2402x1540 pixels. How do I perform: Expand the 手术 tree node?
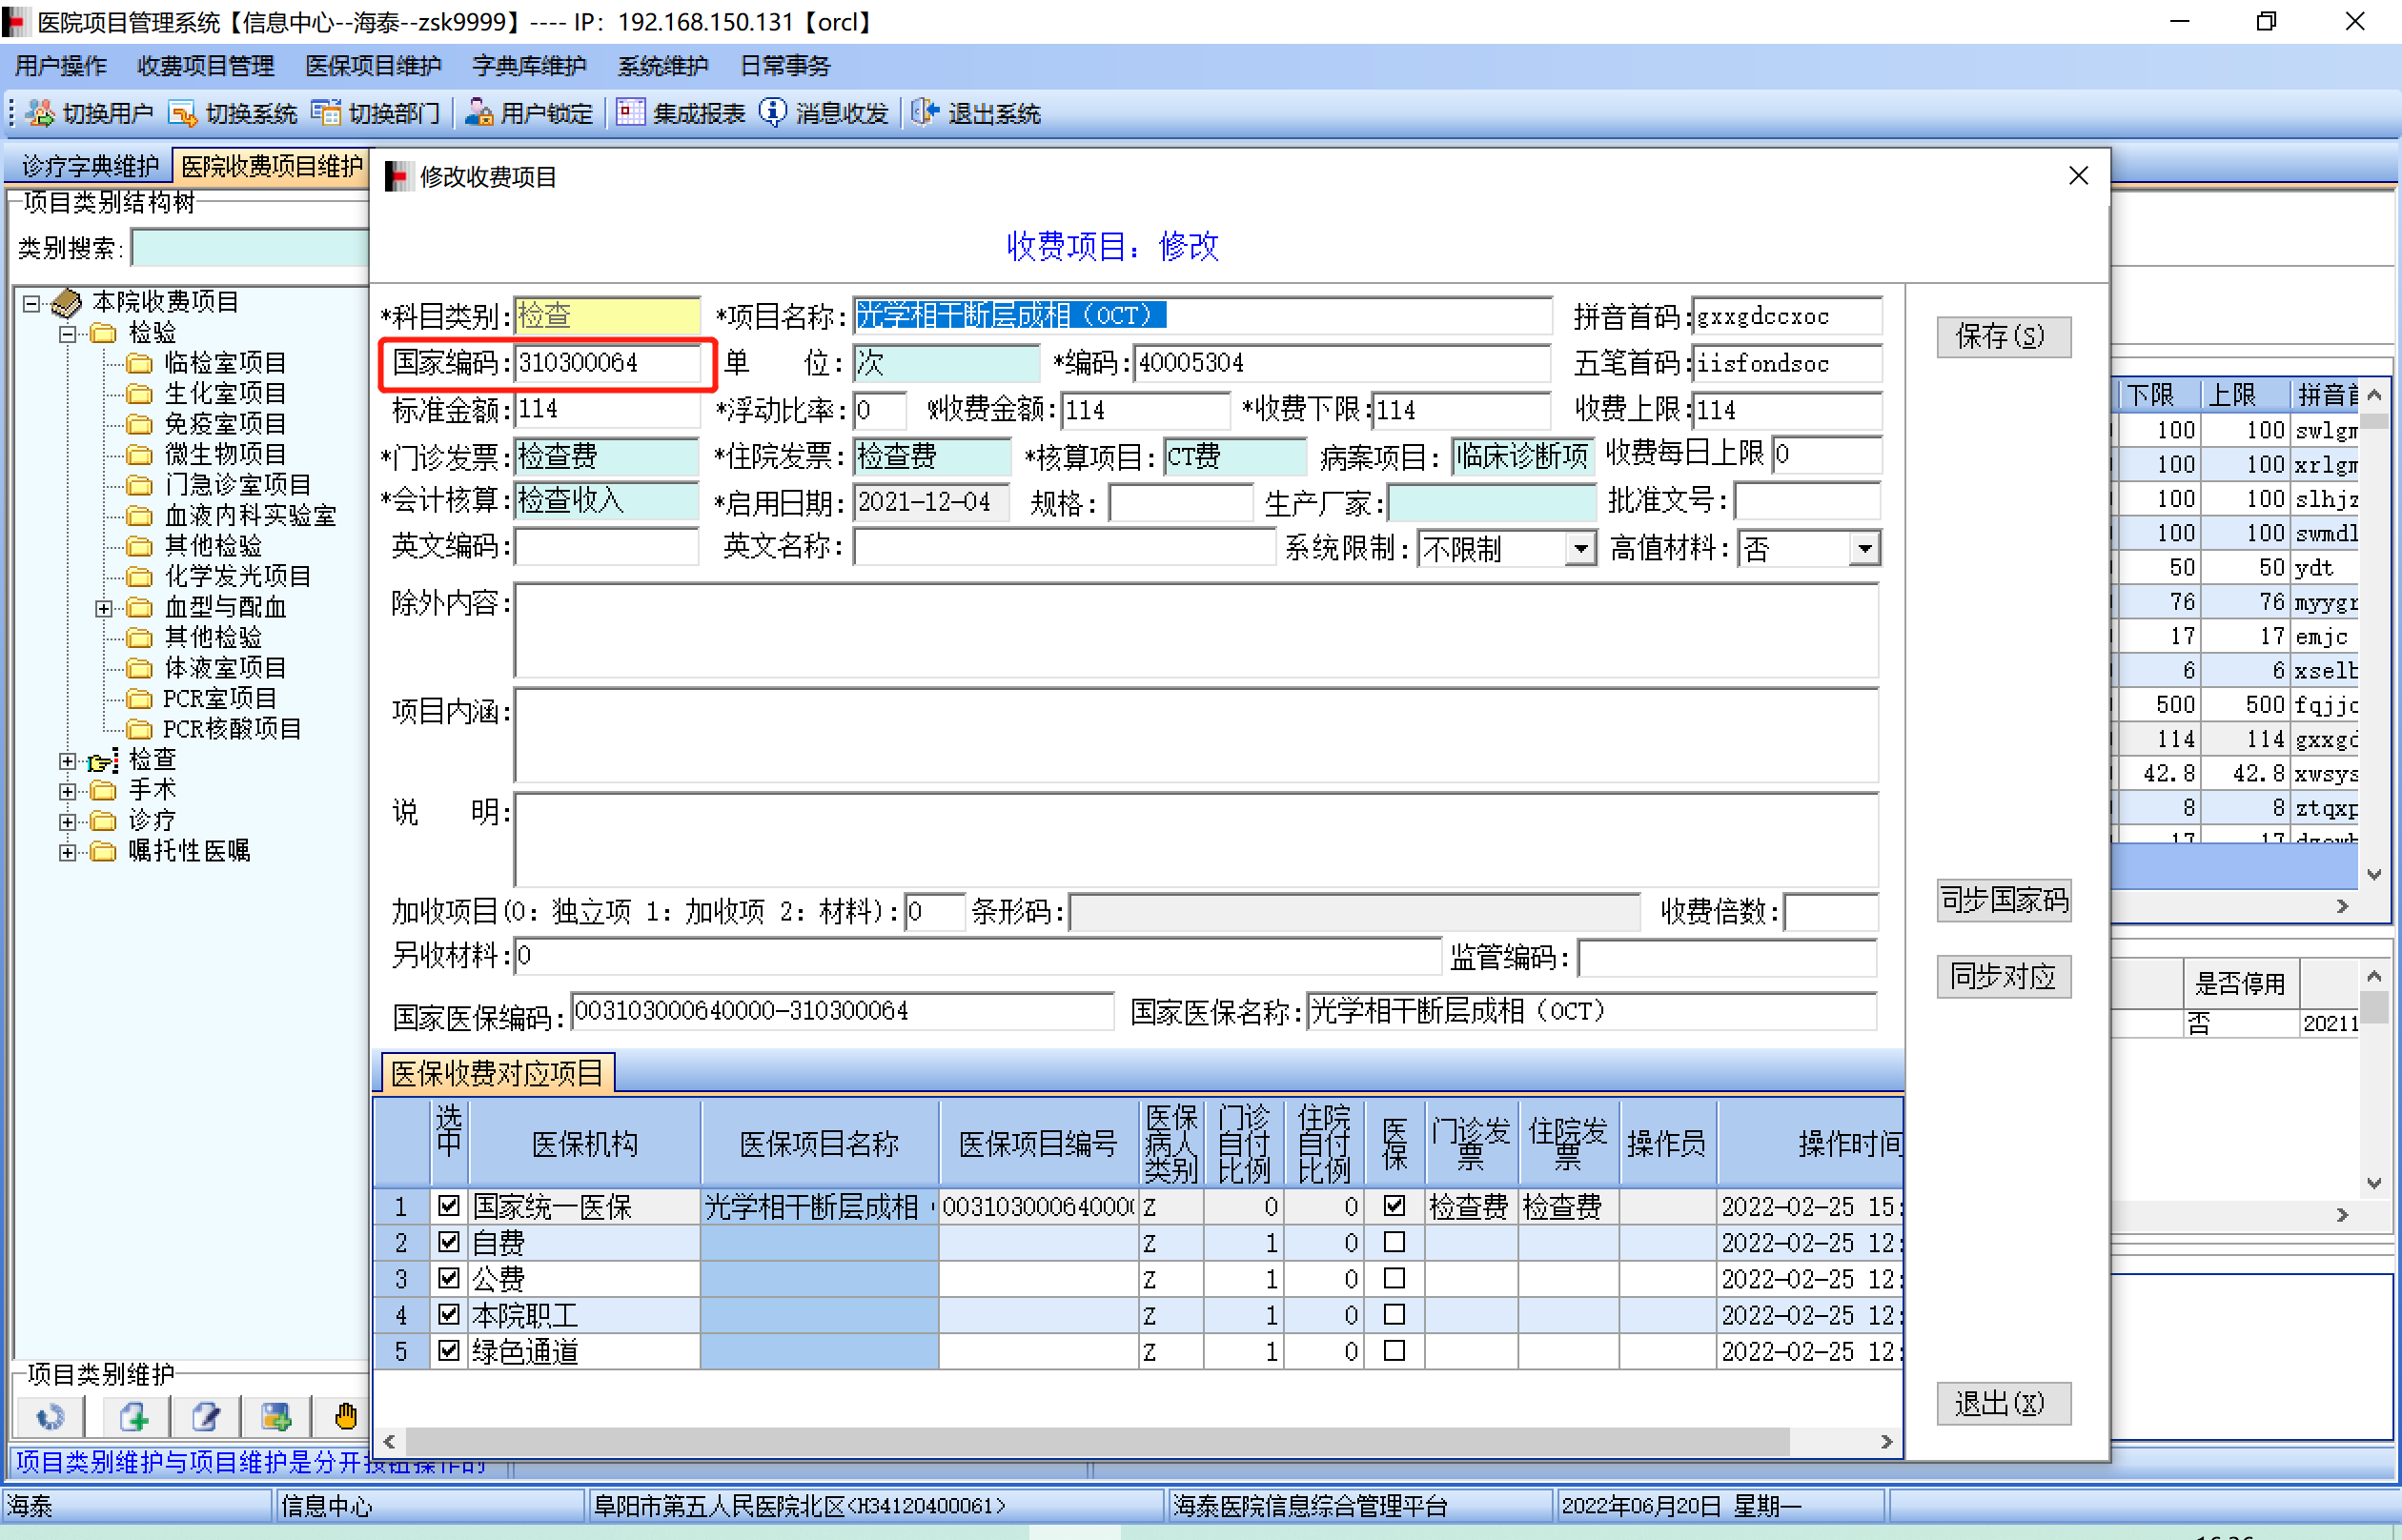(67, 791)
